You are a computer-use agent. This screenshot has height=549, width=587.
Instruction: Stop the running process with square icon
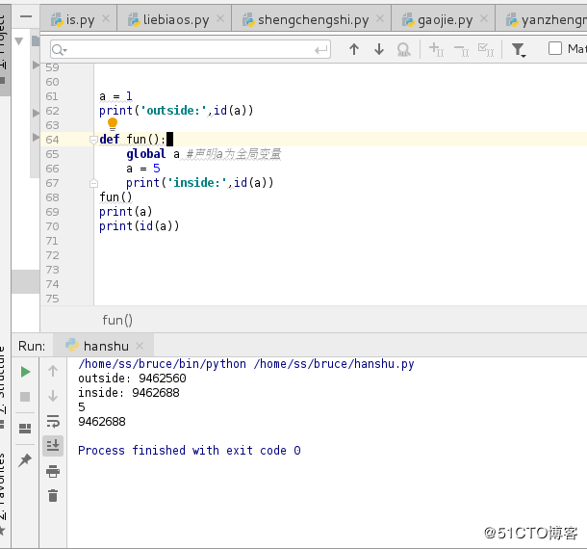(25, 397)
